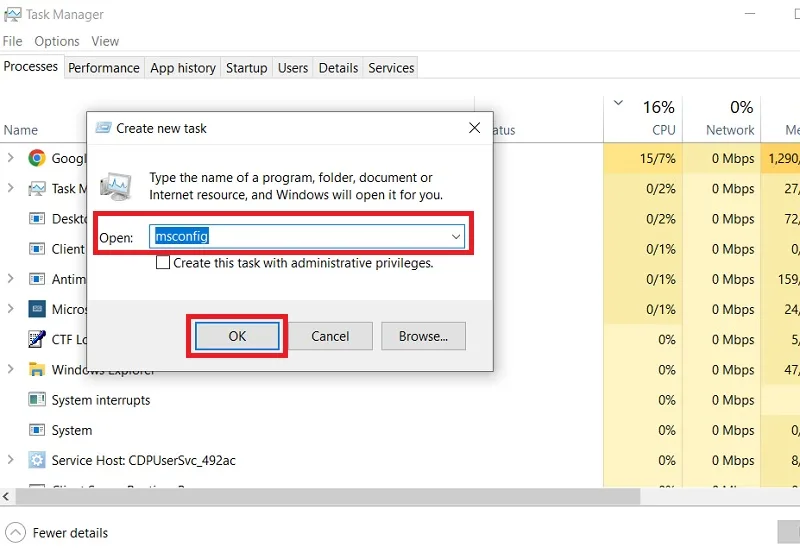Expand the Windows Explorer process group
Image resolution: width=800 pixels, height=553 pixels.
point(11,369)
